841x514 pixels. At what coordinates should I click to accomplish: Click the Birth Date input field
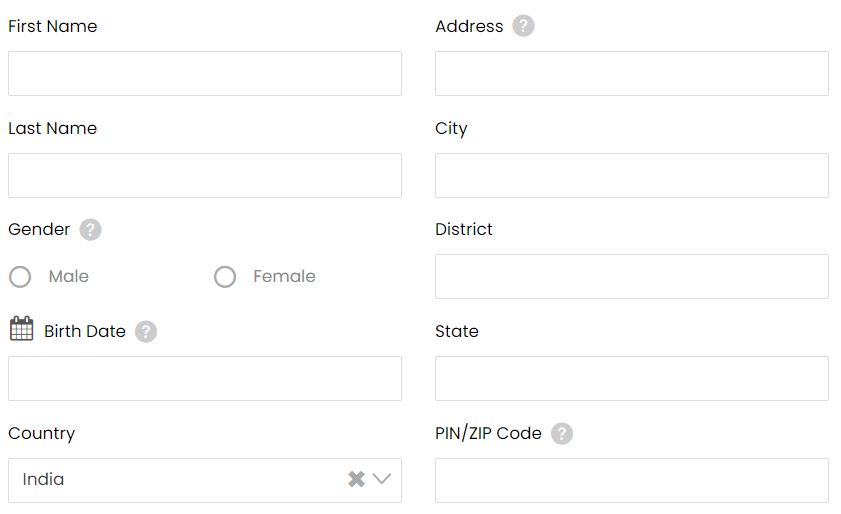click(x=205, y=378)
